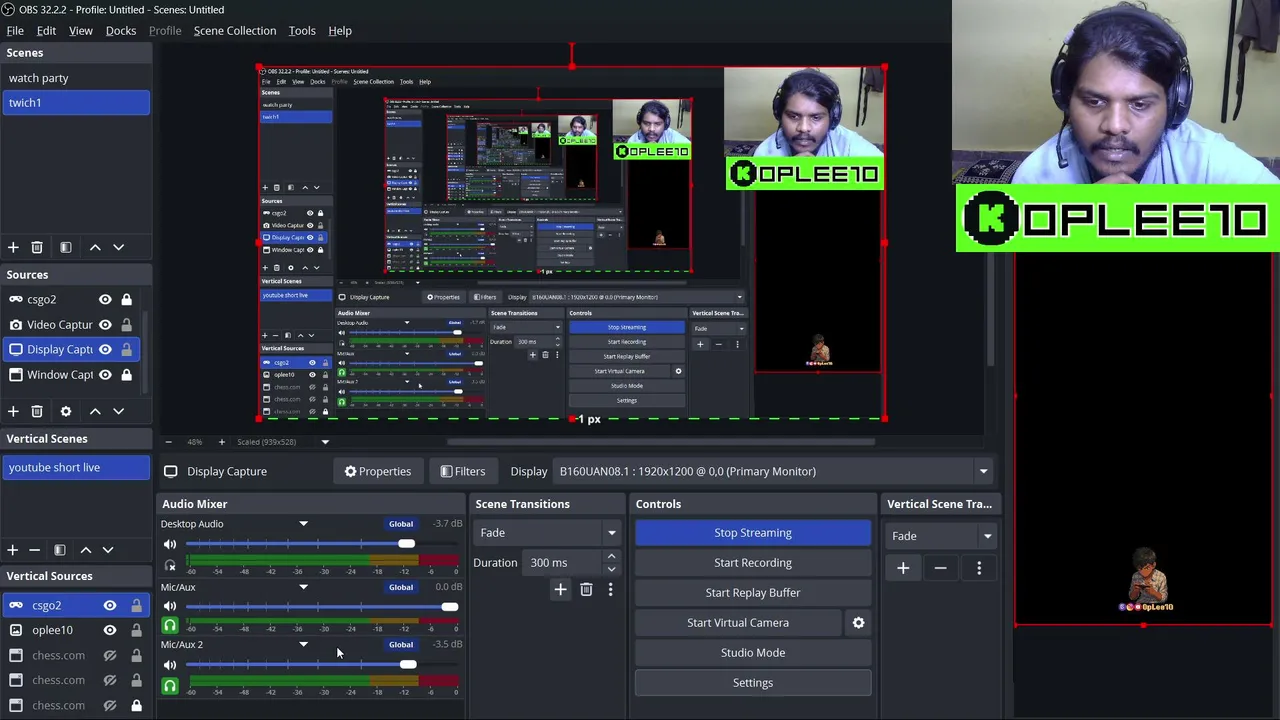Hide oplee10 in Vertical Sources
Viewport: 1280px width, 720px height.
click(x=110, y=630)
